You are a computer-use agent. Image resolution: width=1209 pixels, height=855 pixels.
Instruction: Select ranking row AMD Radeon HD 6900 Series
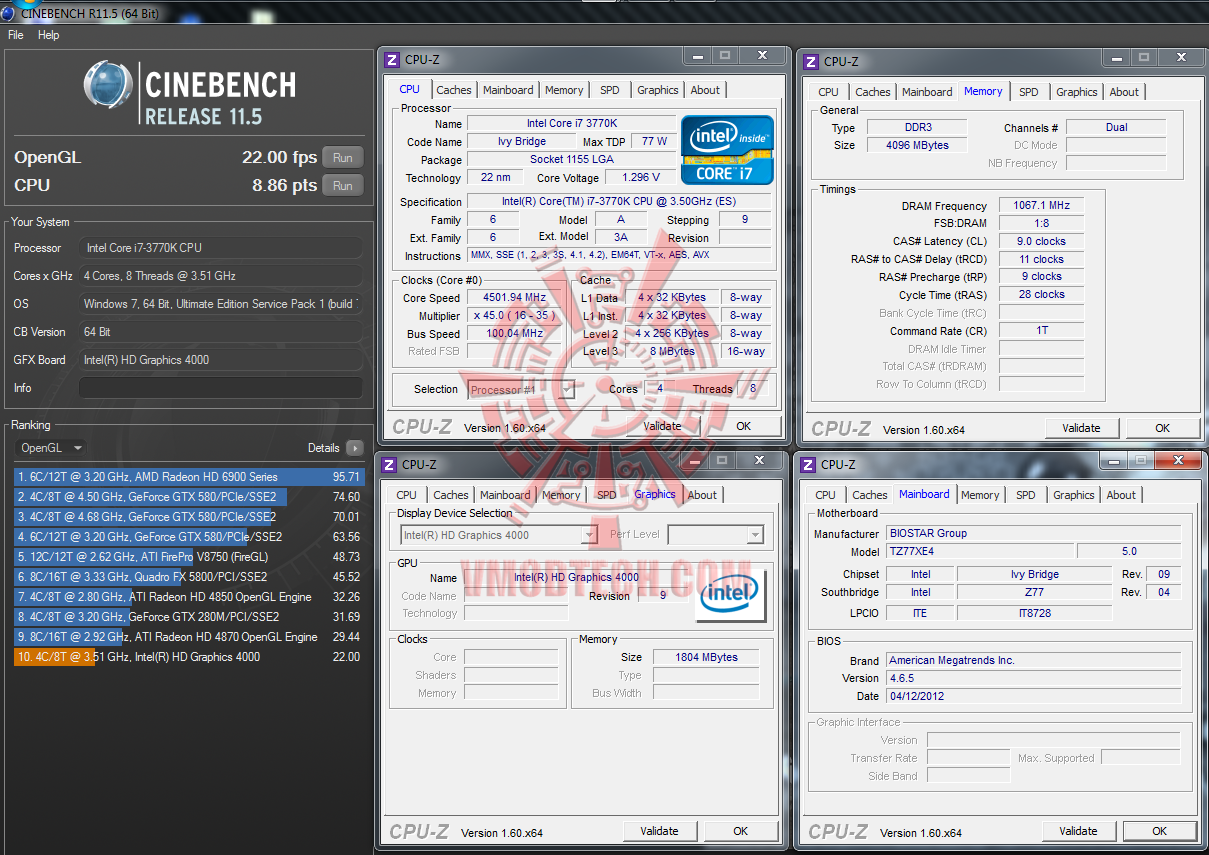point(189,477)
